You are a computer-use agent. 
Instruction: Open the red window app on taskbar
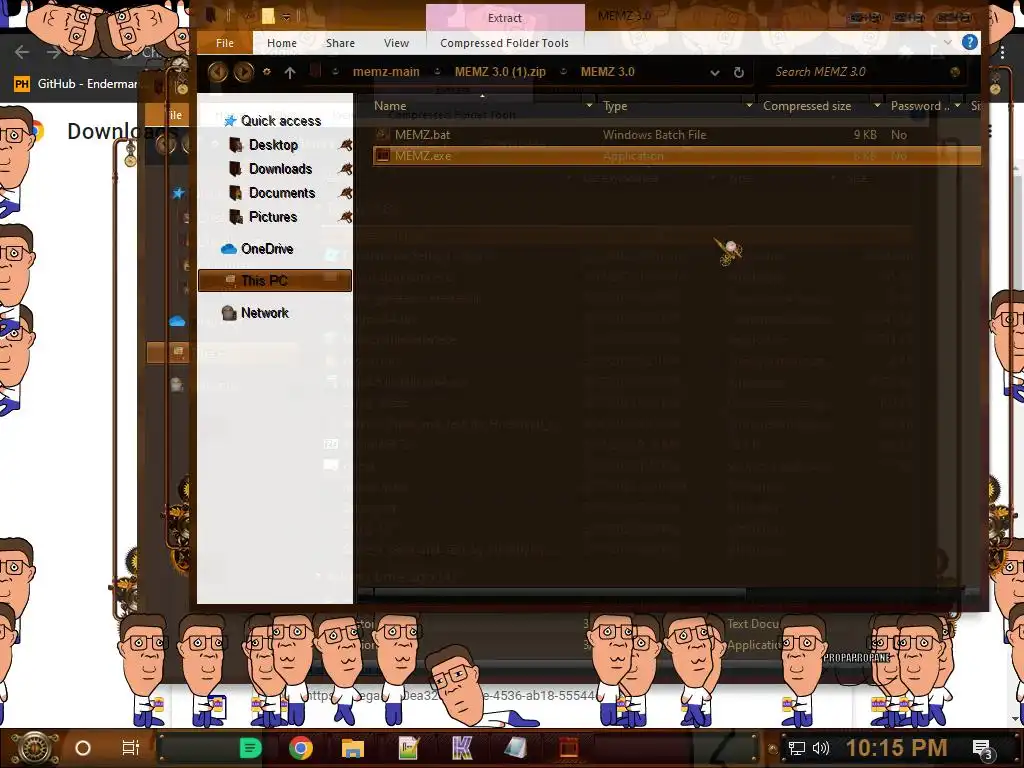(x=569, y=748)
